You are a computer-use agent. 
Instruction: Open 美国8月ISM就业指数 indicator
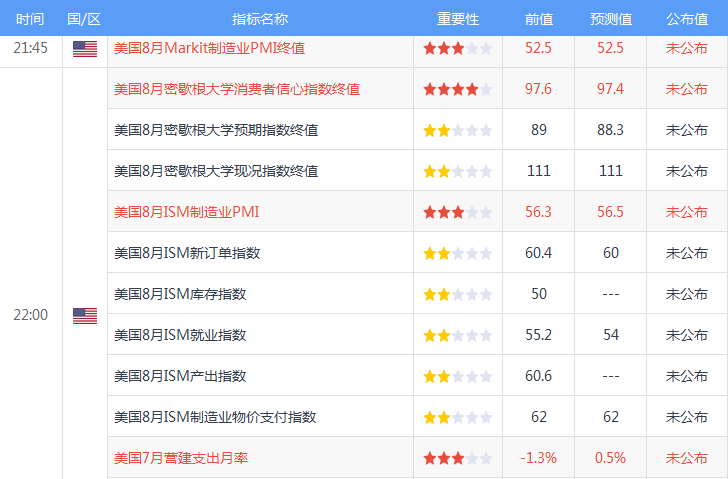(x=180, y=335)
